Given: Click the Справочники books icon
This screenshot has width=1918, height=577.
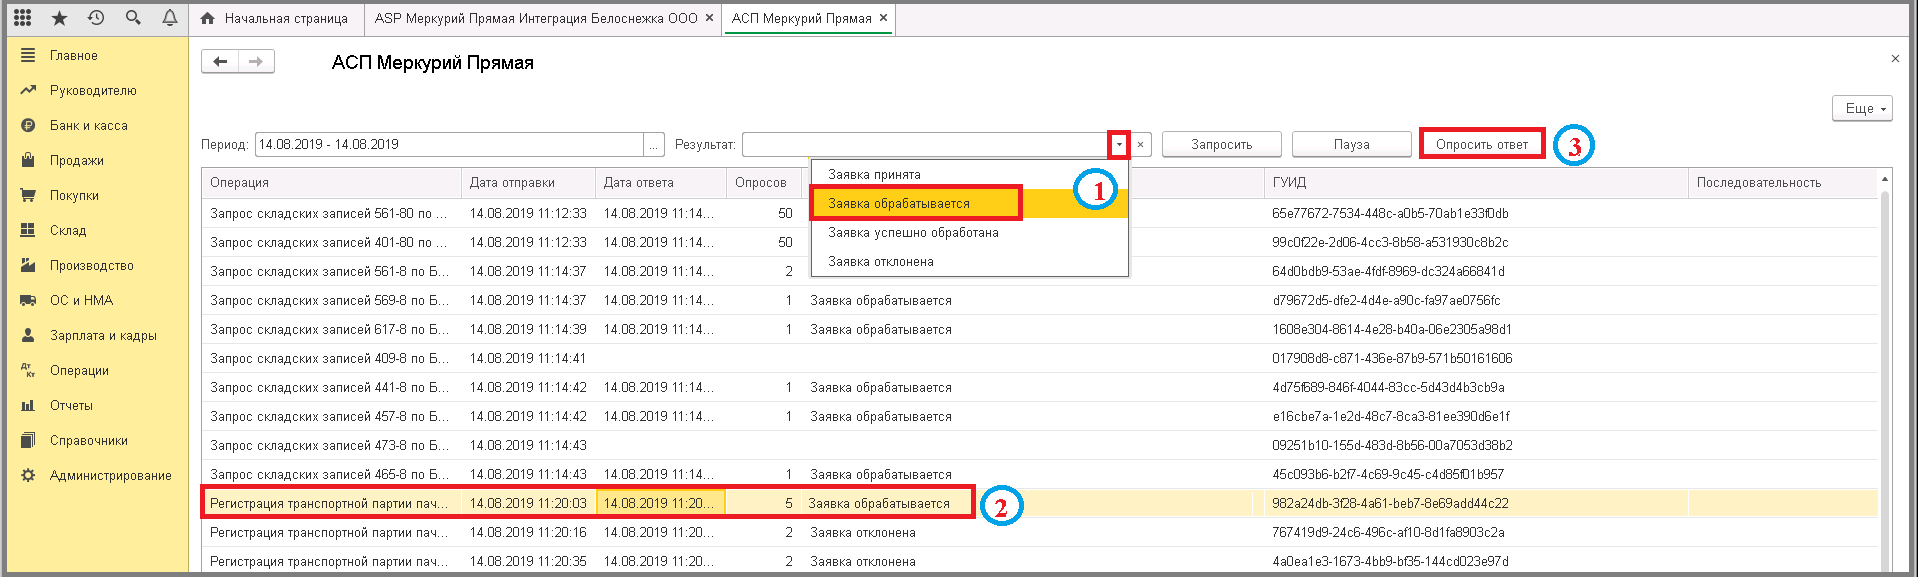Looking at the screenshot, I should (x=28, y=440).
